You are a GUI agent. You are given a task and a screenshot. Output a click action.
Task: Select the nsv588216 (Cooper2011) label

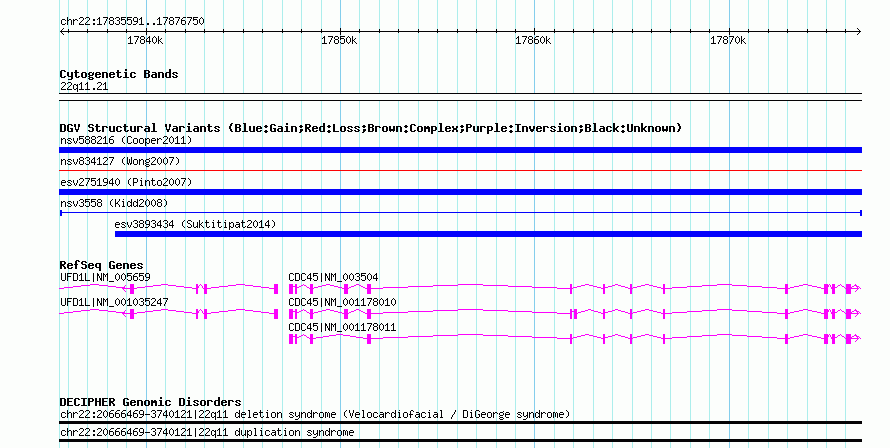126,140
